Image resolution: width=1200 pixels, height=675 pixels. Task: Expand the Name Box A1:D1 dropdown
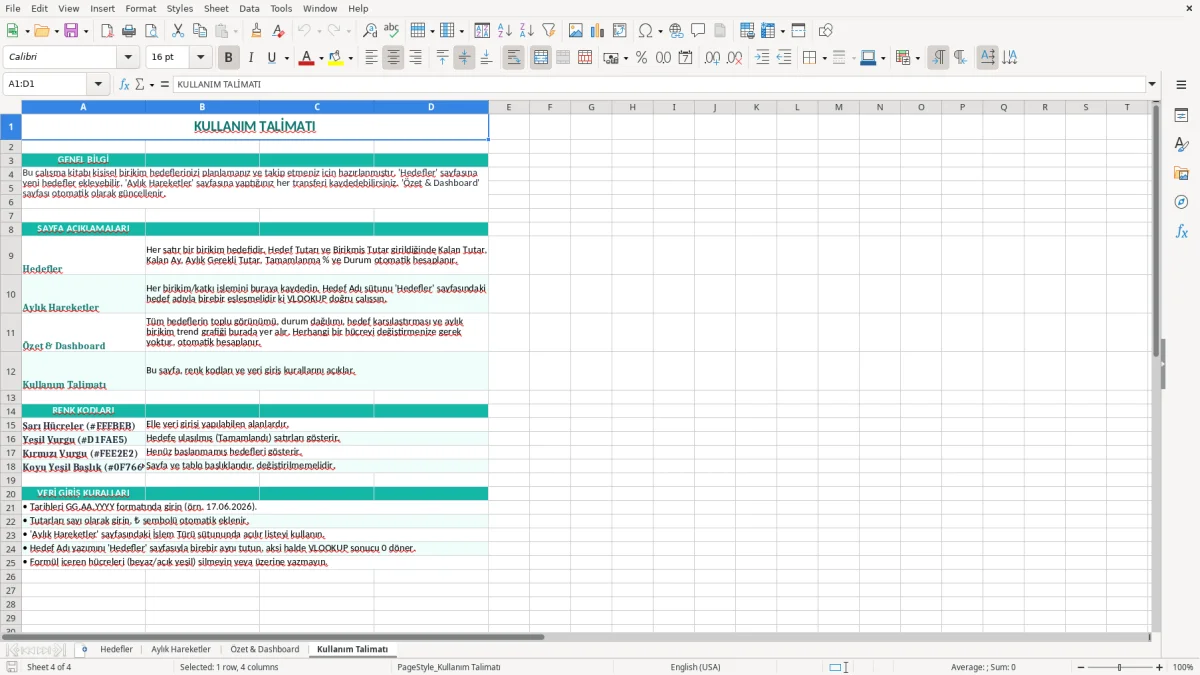pyautogui.click(x=98, y=85)
